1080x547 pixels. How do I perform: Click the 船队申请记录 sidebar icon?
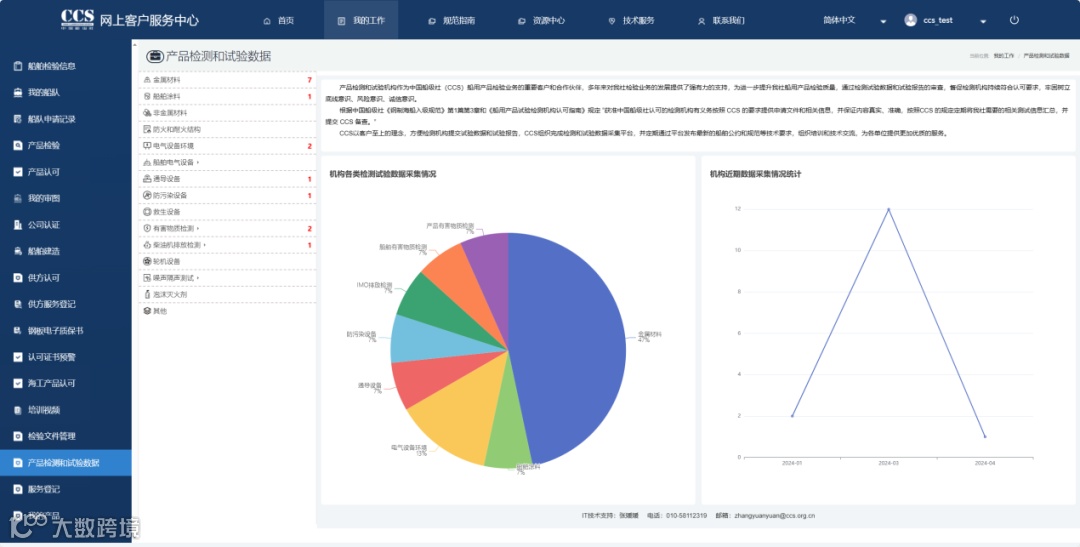(19, 119)
